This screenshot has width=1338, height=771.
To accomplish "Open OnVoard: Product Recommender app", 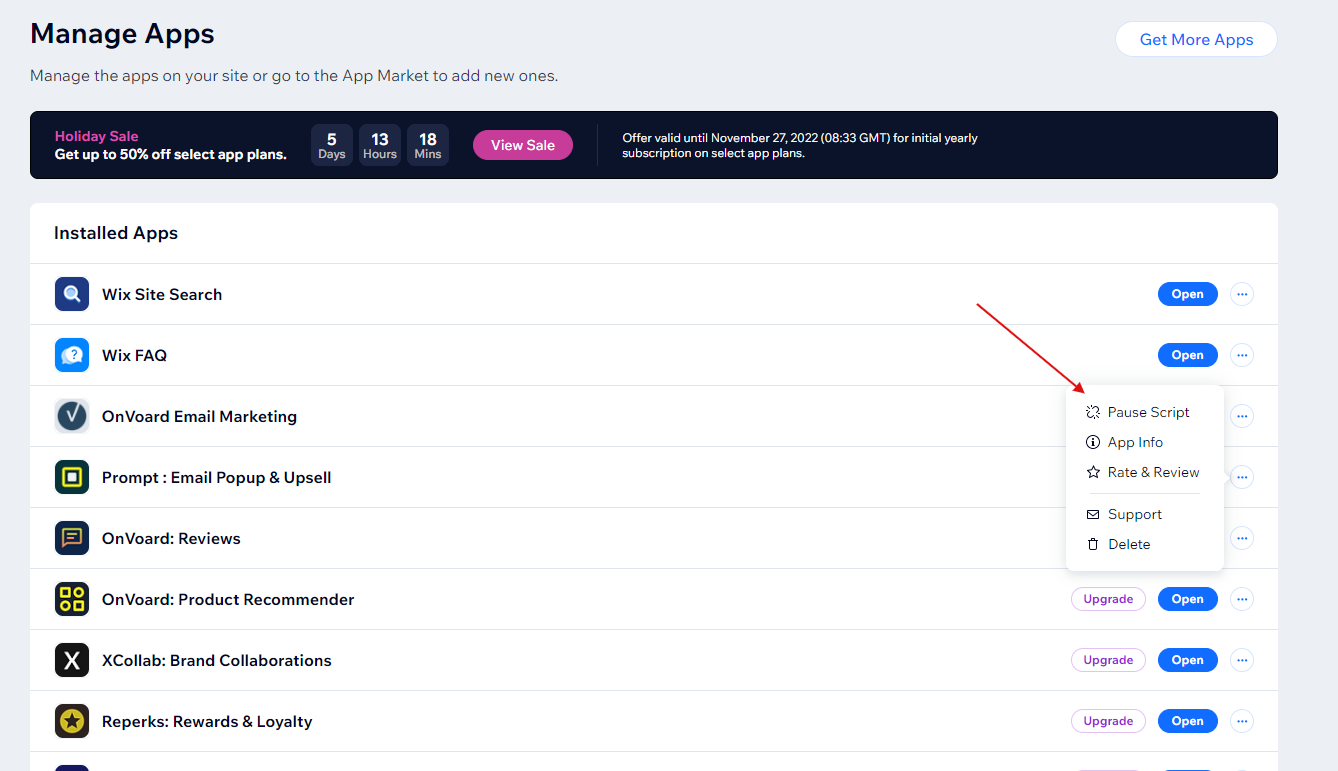I will (1188, 599).
